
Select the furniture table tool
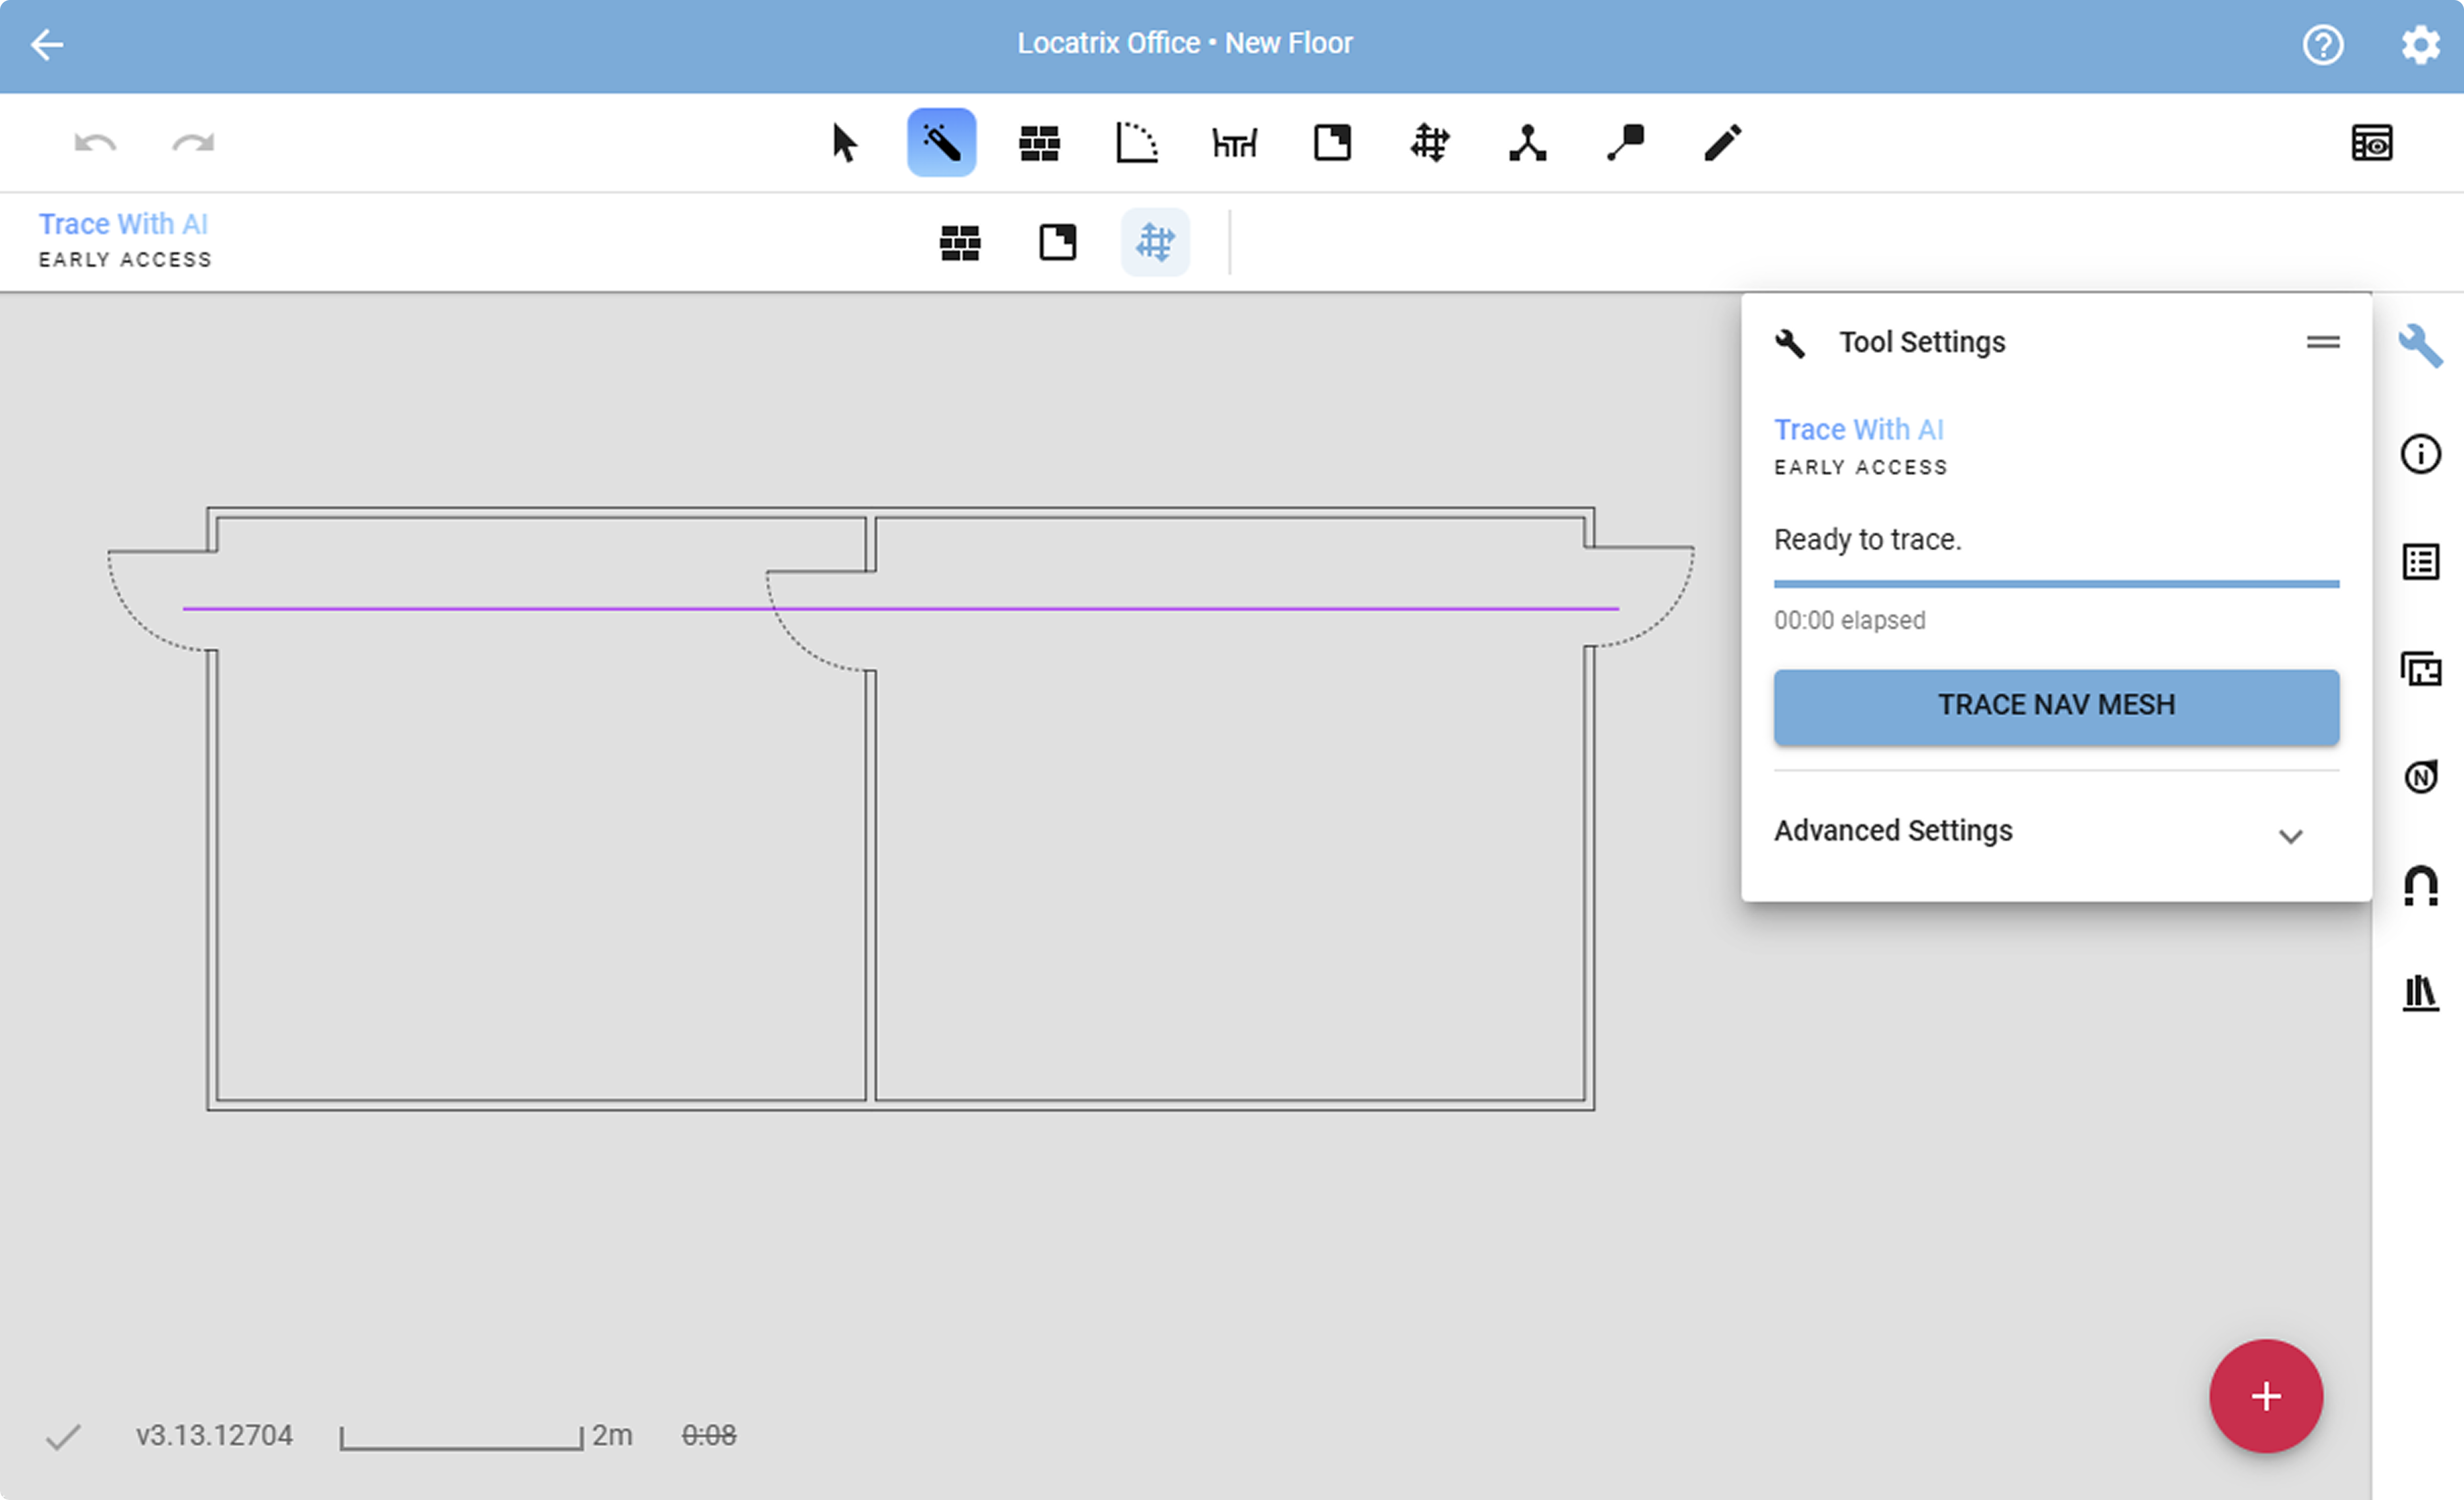(1234, 143)
